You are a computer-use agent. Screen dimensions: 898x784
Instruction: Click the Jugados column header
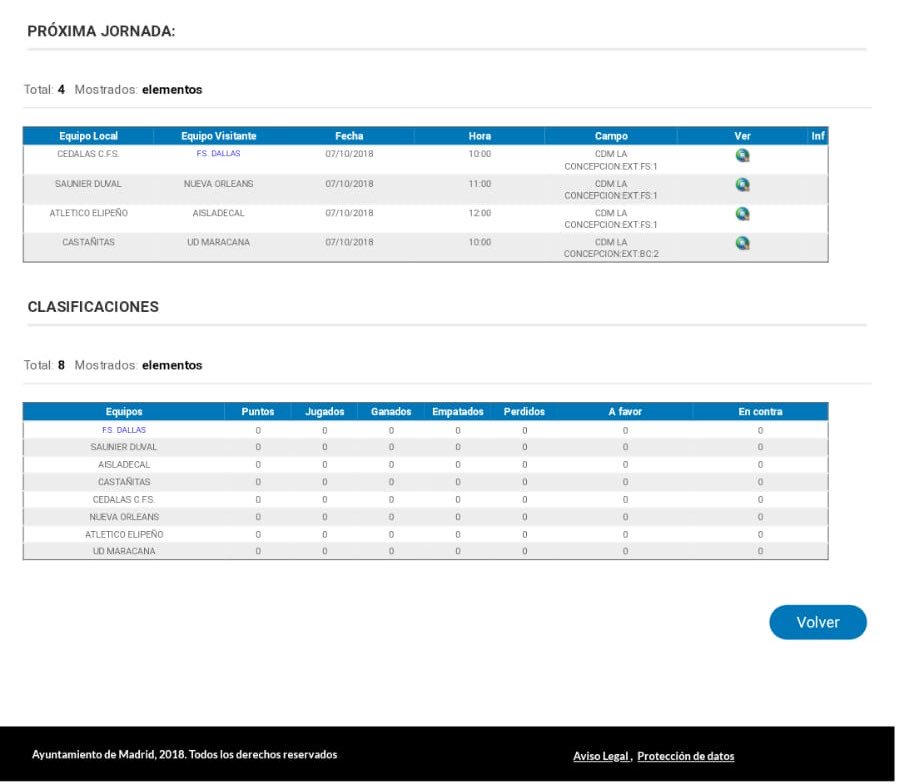pos(325,412)
